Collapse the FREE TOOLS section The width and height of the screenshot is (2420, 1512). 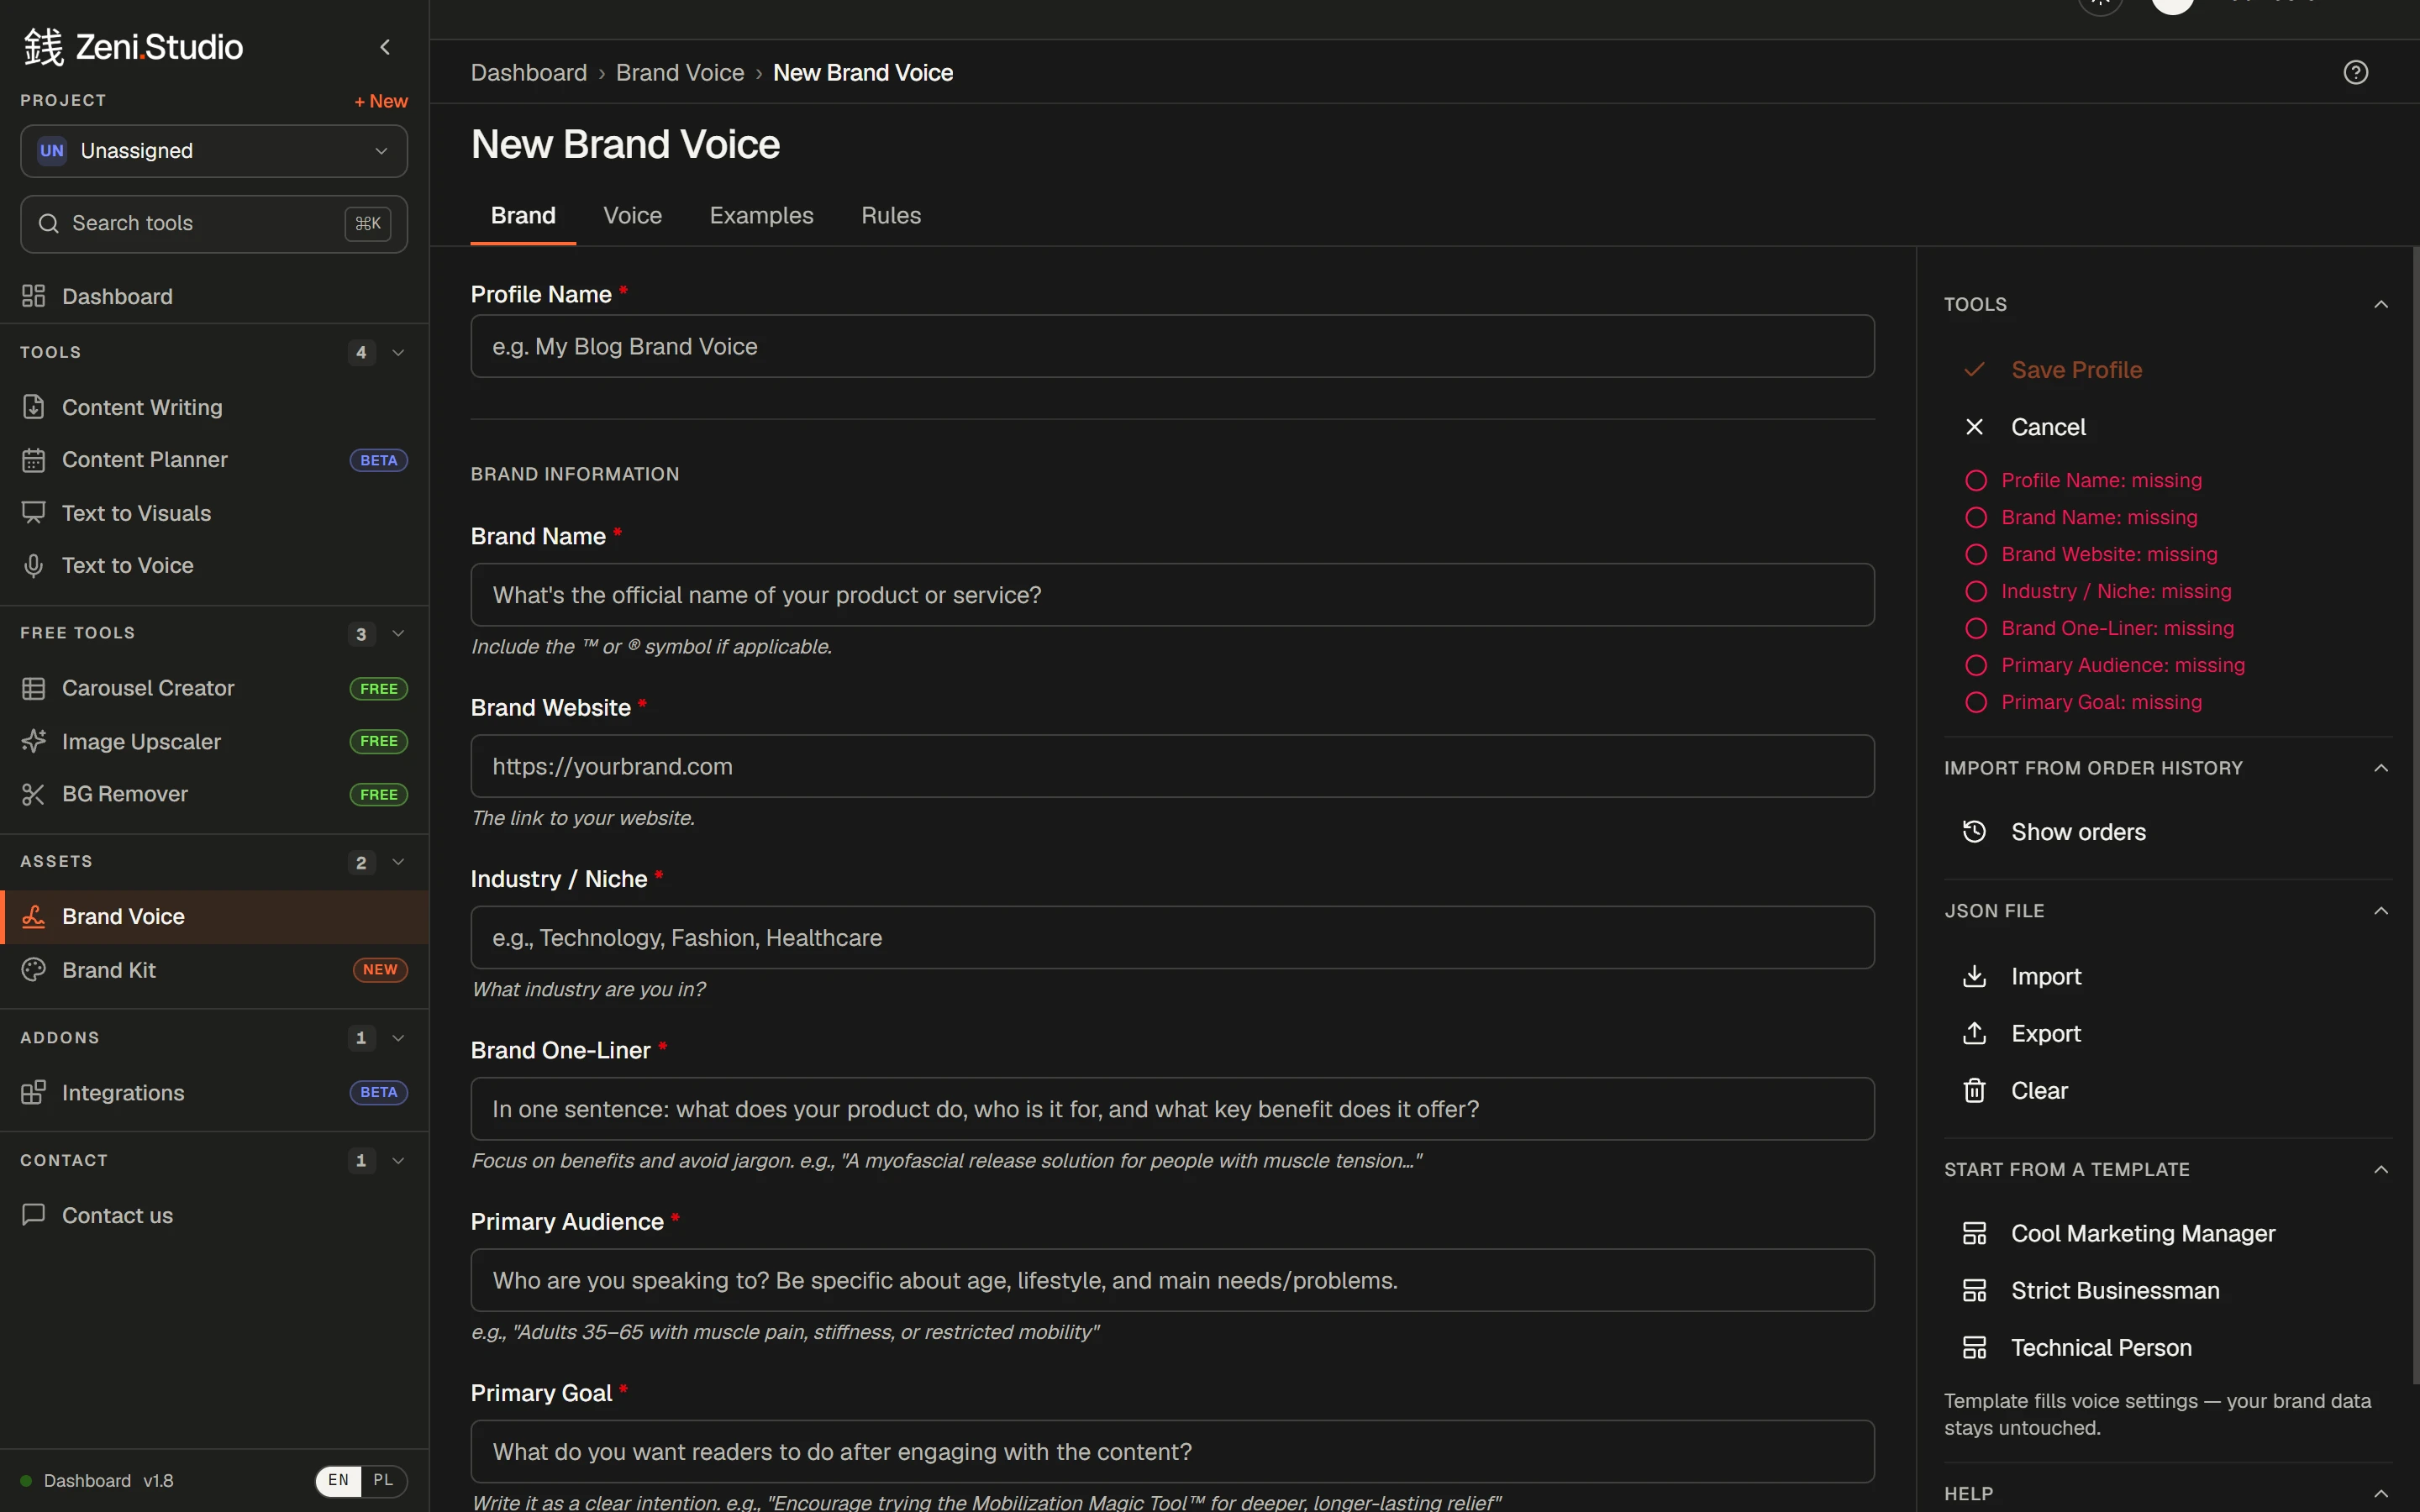(x=398, y=633)
